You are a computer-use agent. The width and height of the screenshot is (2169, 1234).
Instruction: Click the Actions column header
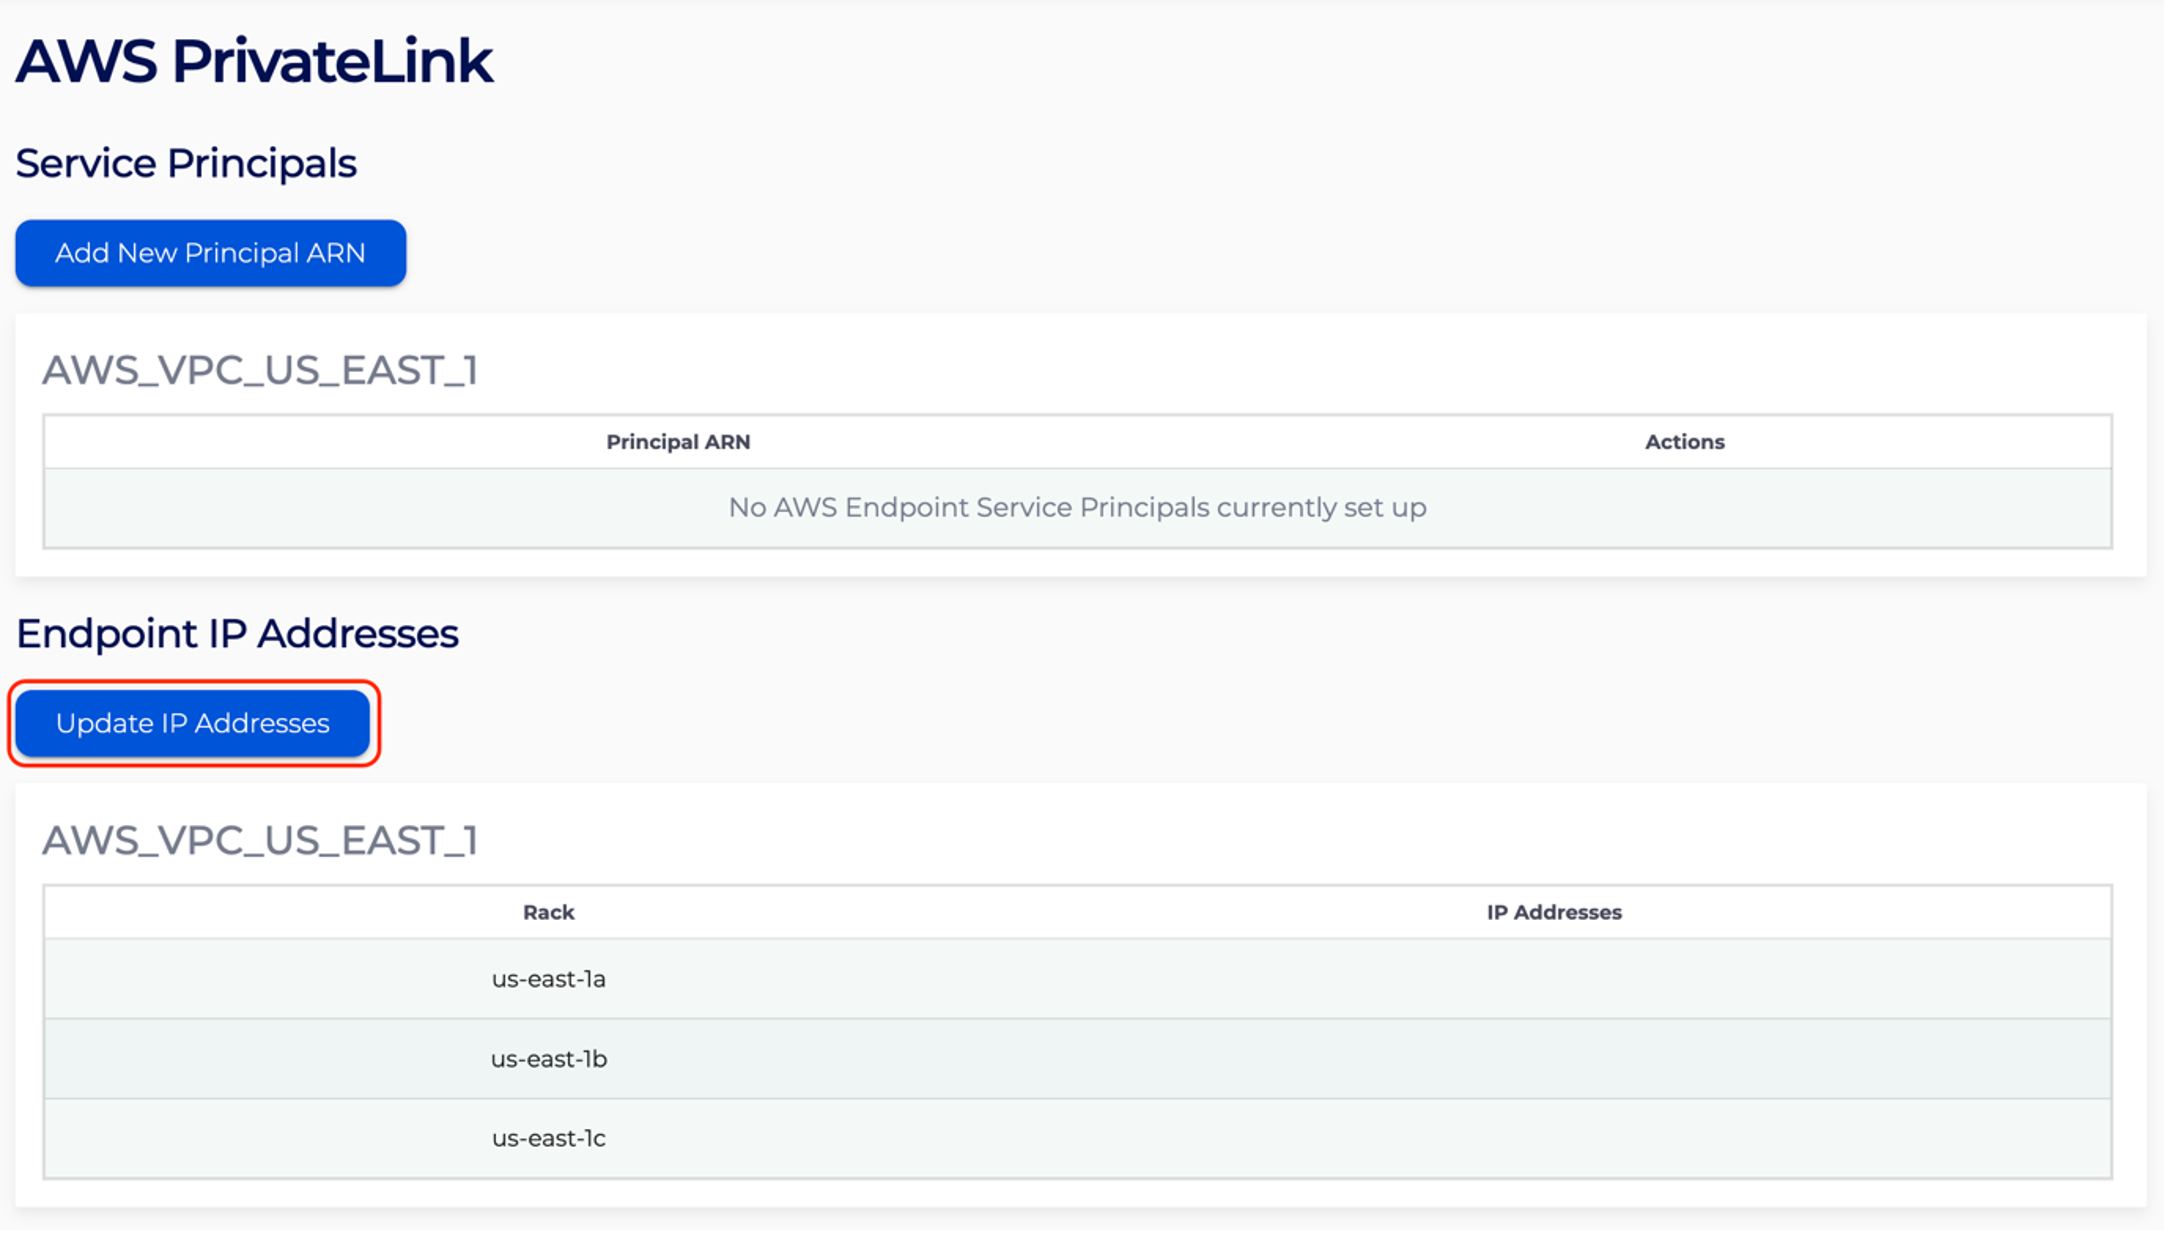coord(1685,442)
